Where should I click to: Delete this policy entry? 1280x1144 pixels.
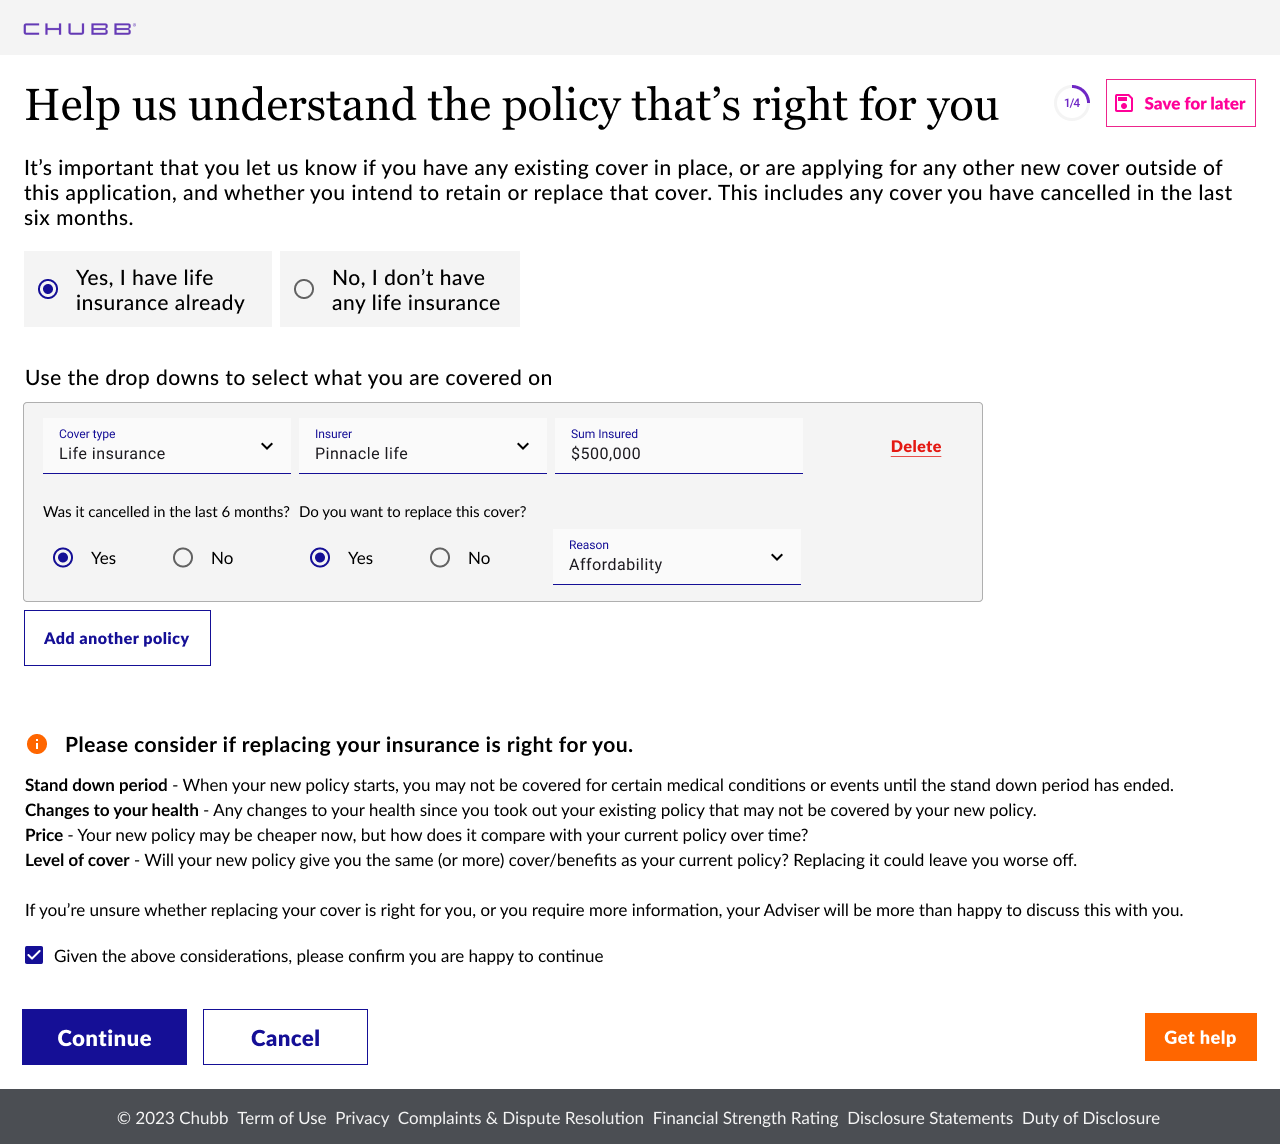click(x=916, y=446)
